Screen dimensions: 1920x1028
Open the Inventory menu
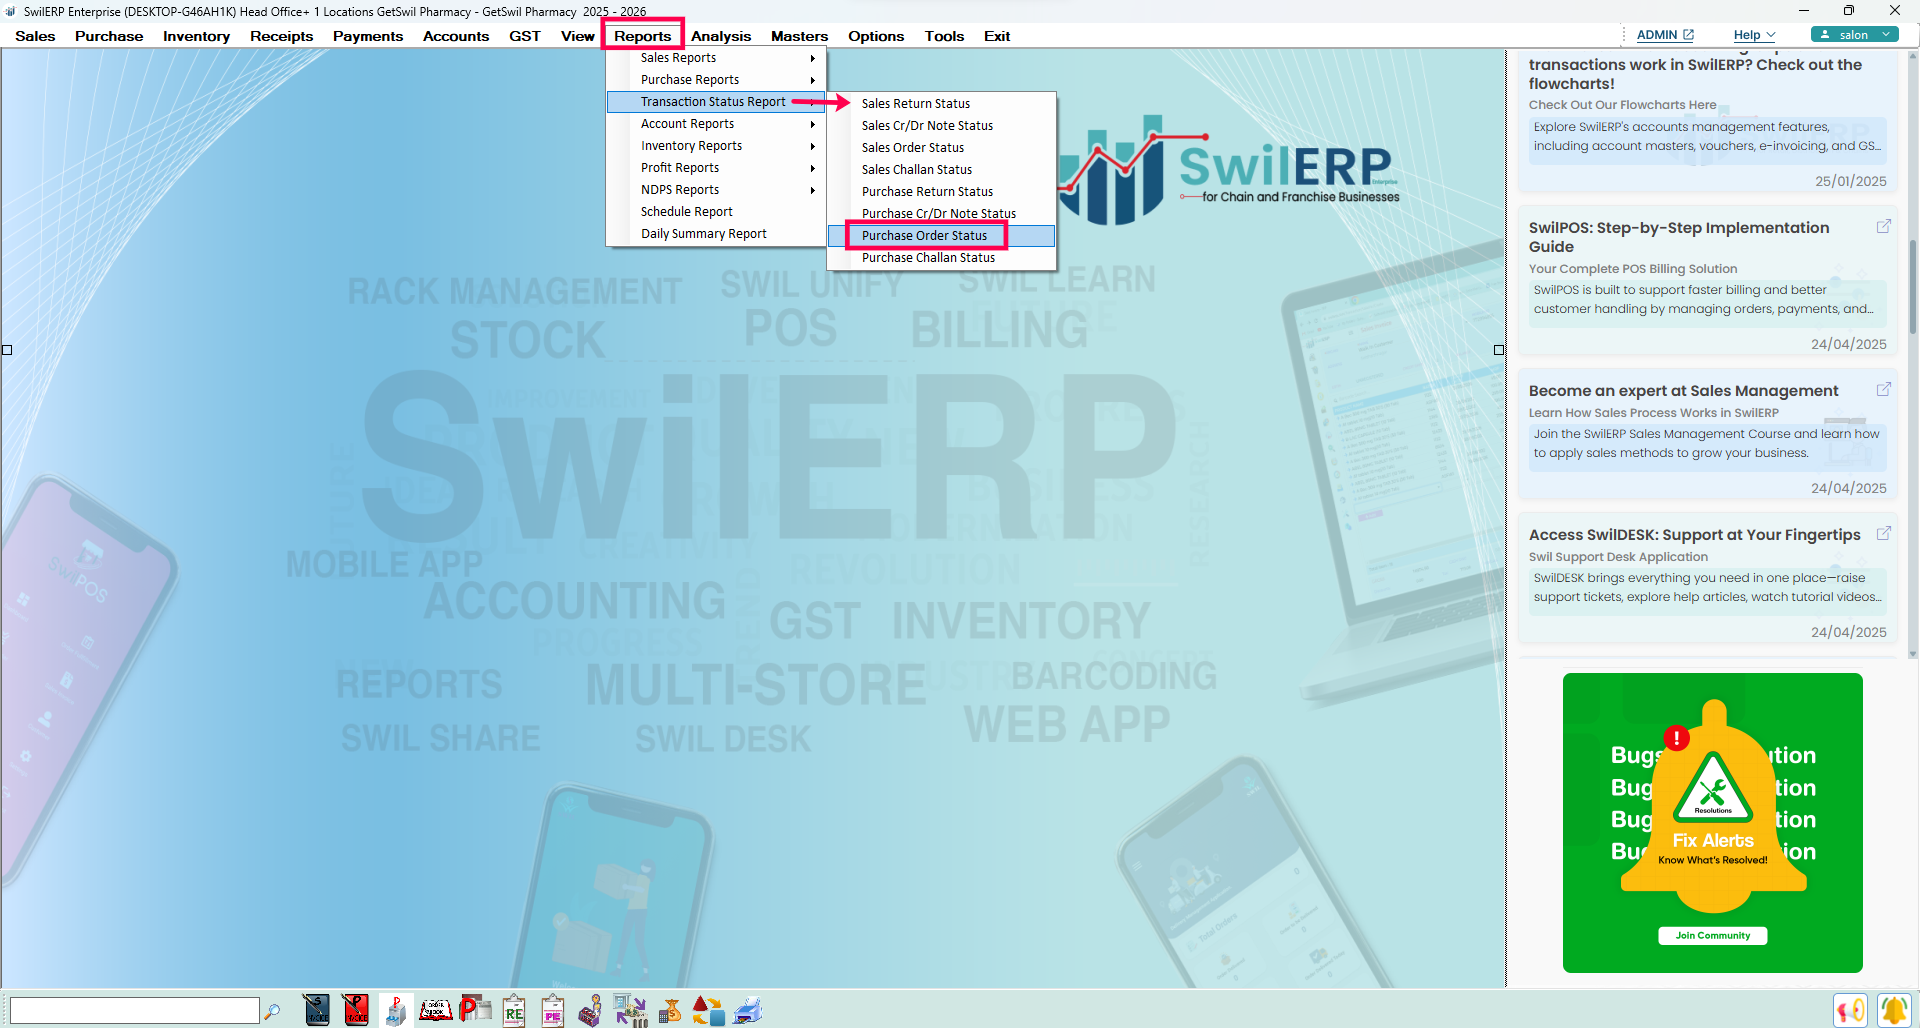(196, 36)
